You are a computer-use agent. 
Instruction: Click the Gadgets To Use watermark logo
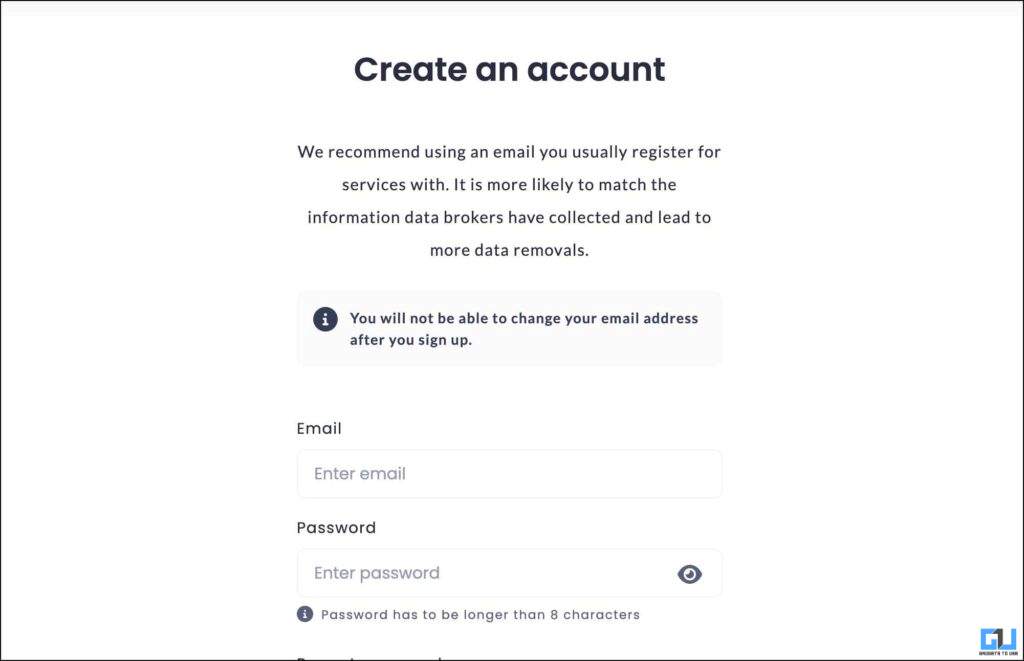tap(999, 641)
